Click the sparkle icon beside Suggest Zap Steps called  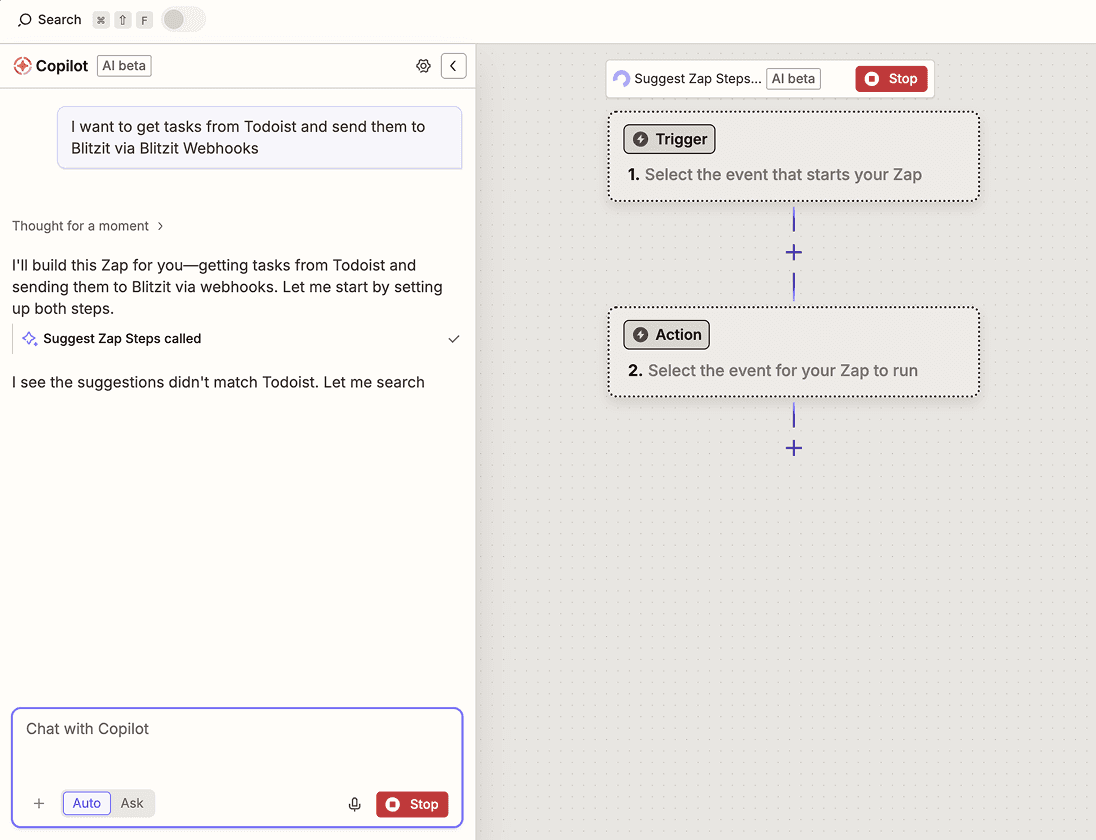[x=29, y=339]
